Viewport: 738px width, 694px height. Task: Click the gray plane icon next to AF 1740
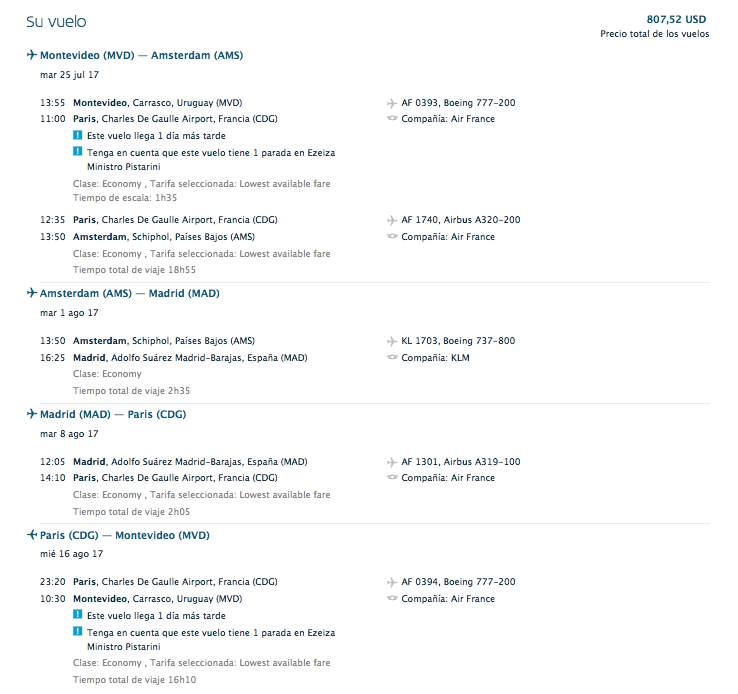point(392,220)
